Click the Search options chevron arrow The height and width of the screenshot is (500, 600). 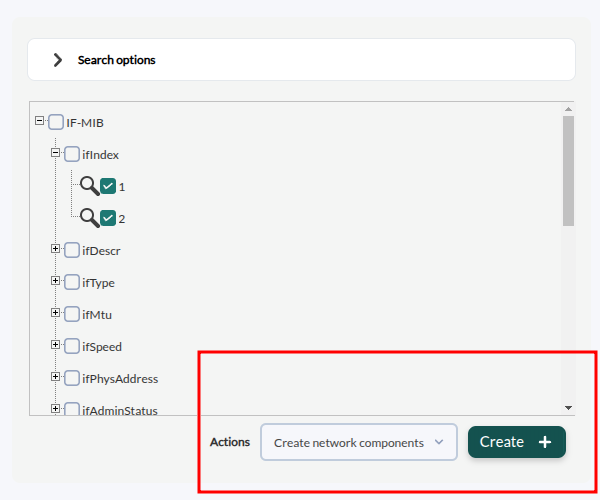click(58, 60)
